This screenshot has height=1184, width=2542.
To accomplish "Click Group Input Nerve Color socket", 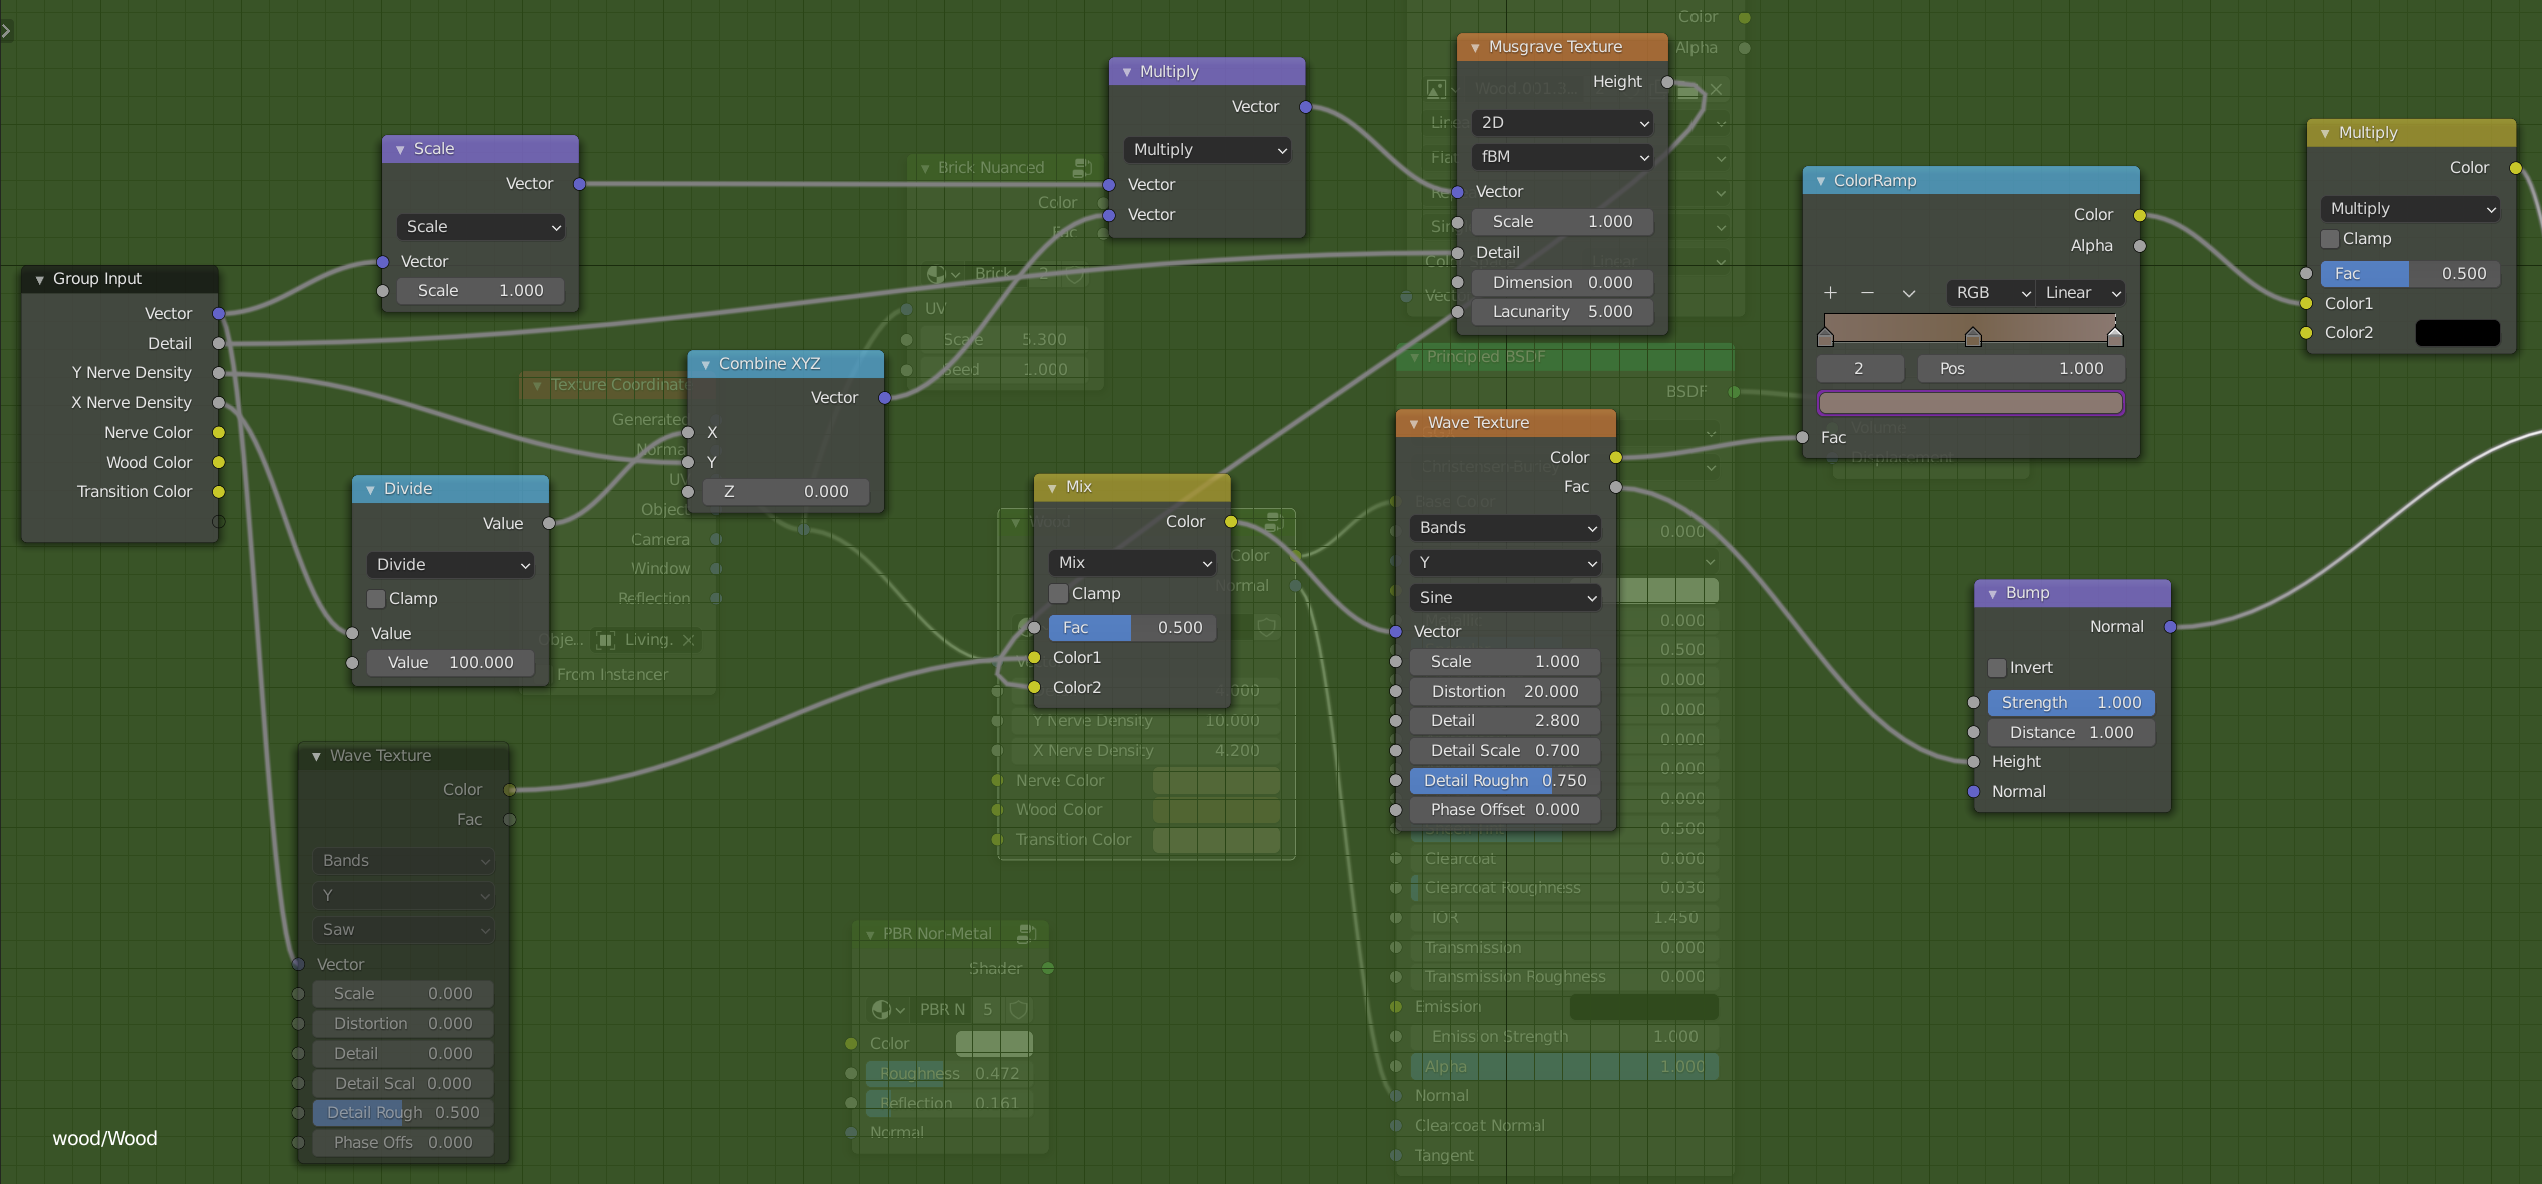I will [219, 432].
